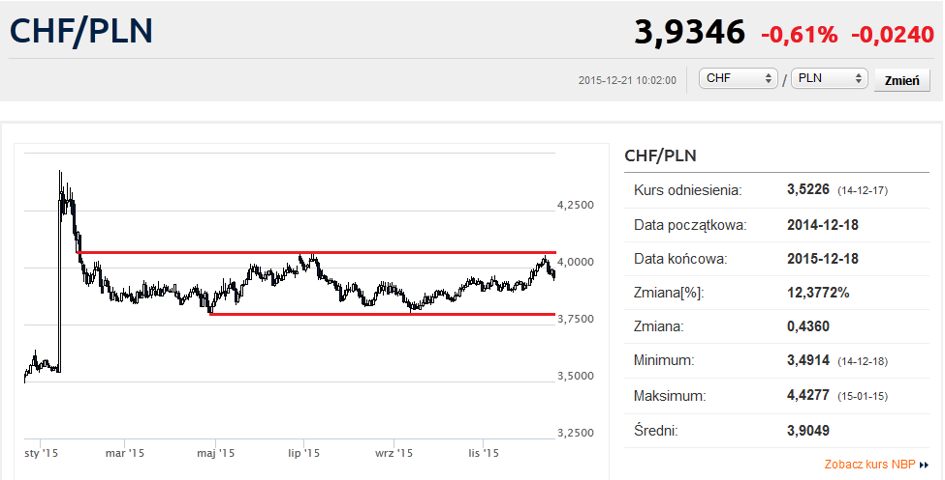Screen dimensions: 945x480
Task: Click the double arrow icon beside Zobacz kurs NBP
Action: pos(925,465)
